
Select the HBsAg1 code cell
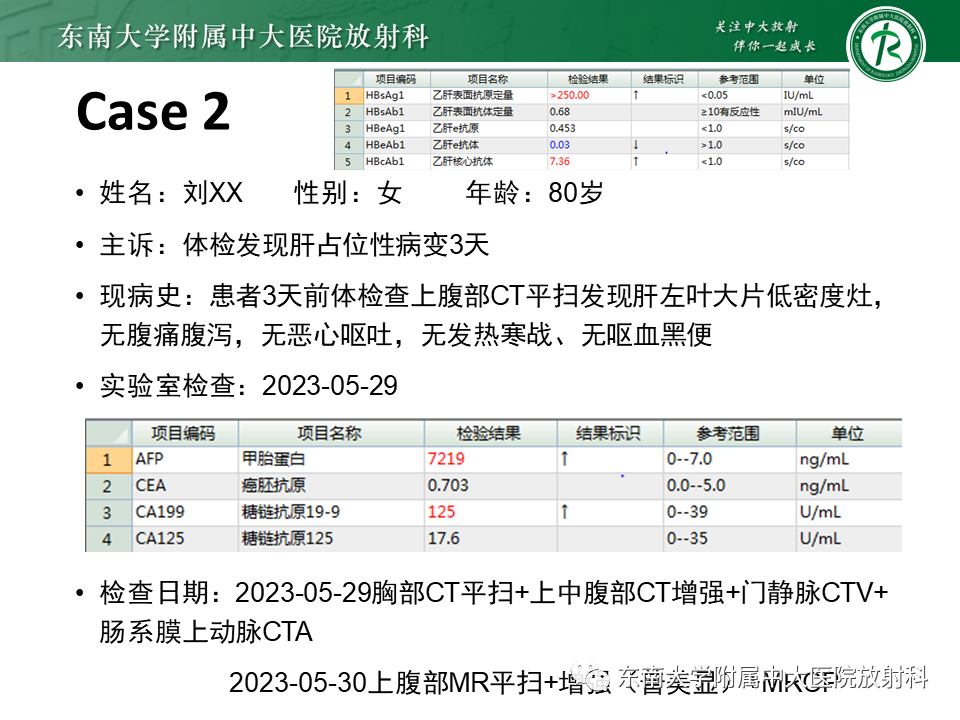[397, 96]
